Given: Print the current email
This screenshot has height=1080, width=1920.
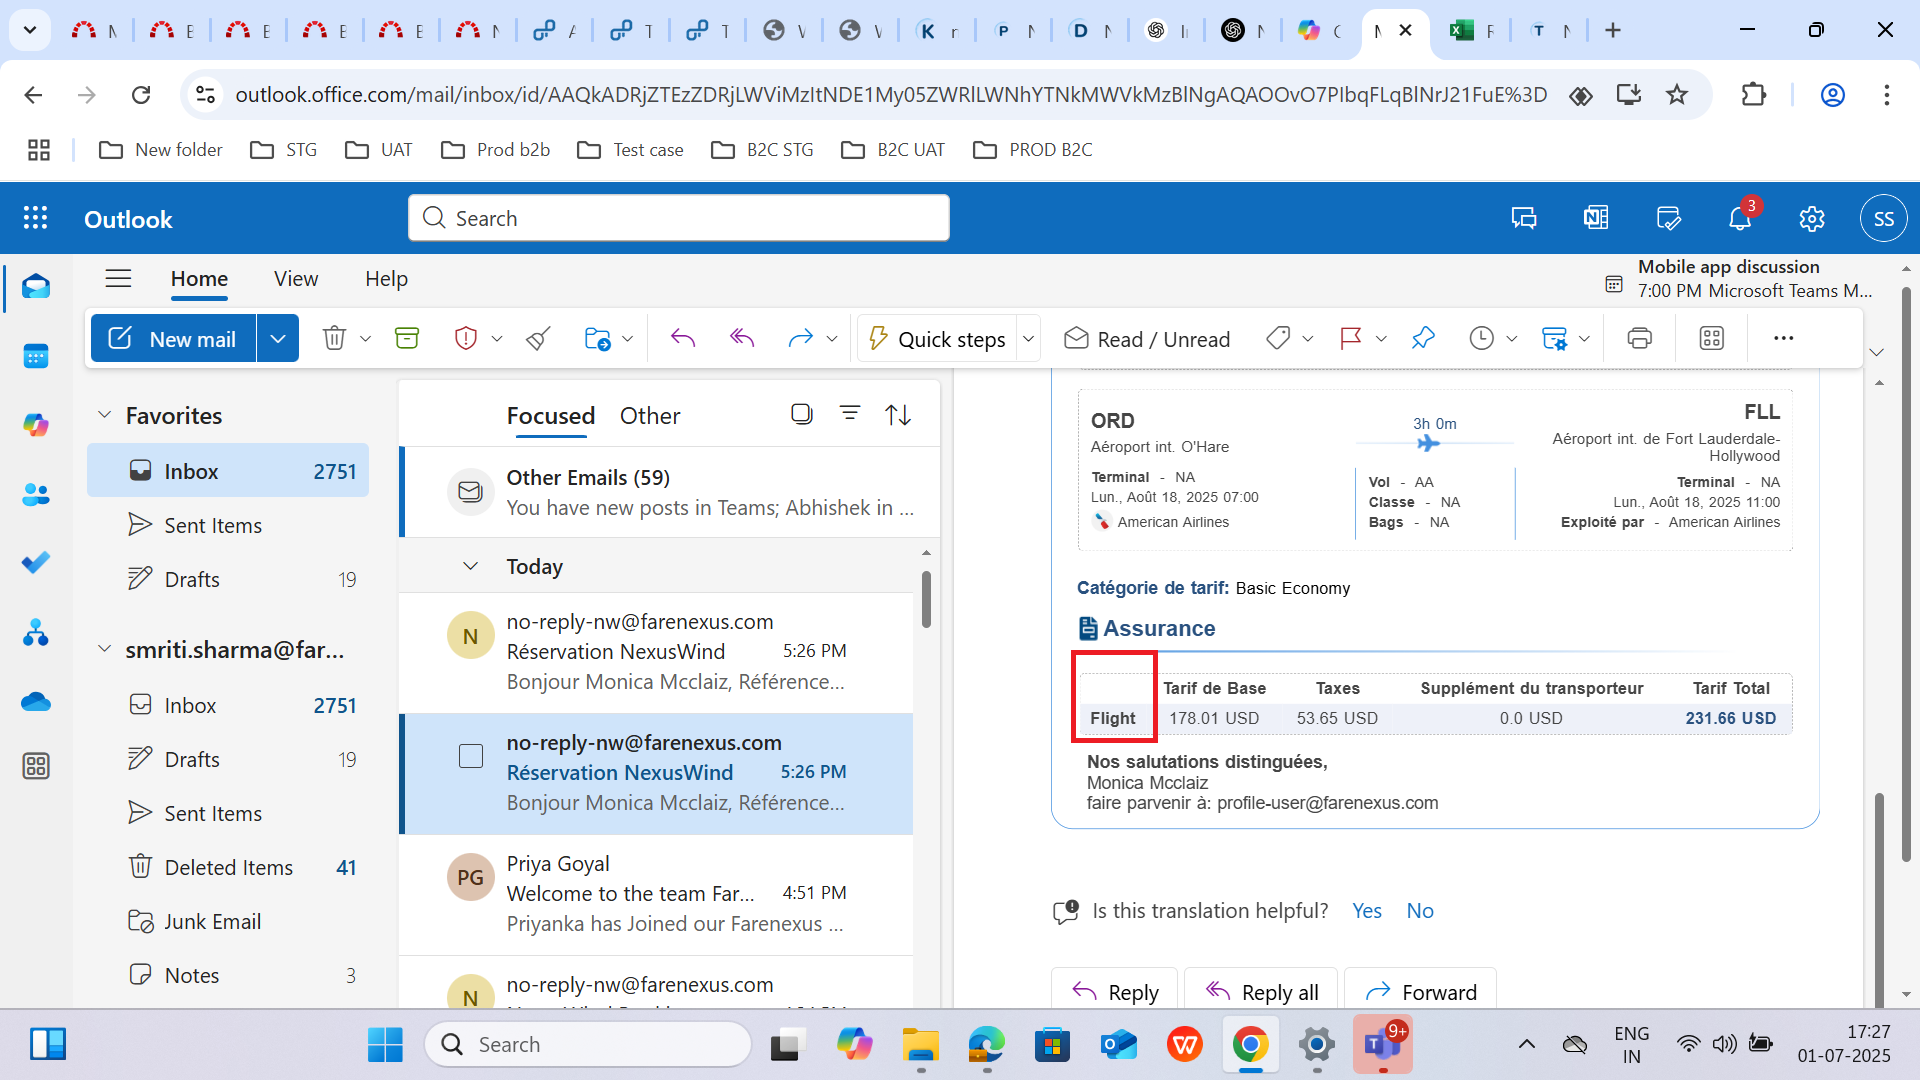Looking at the screenshot, I should [x=1639, y=338].
